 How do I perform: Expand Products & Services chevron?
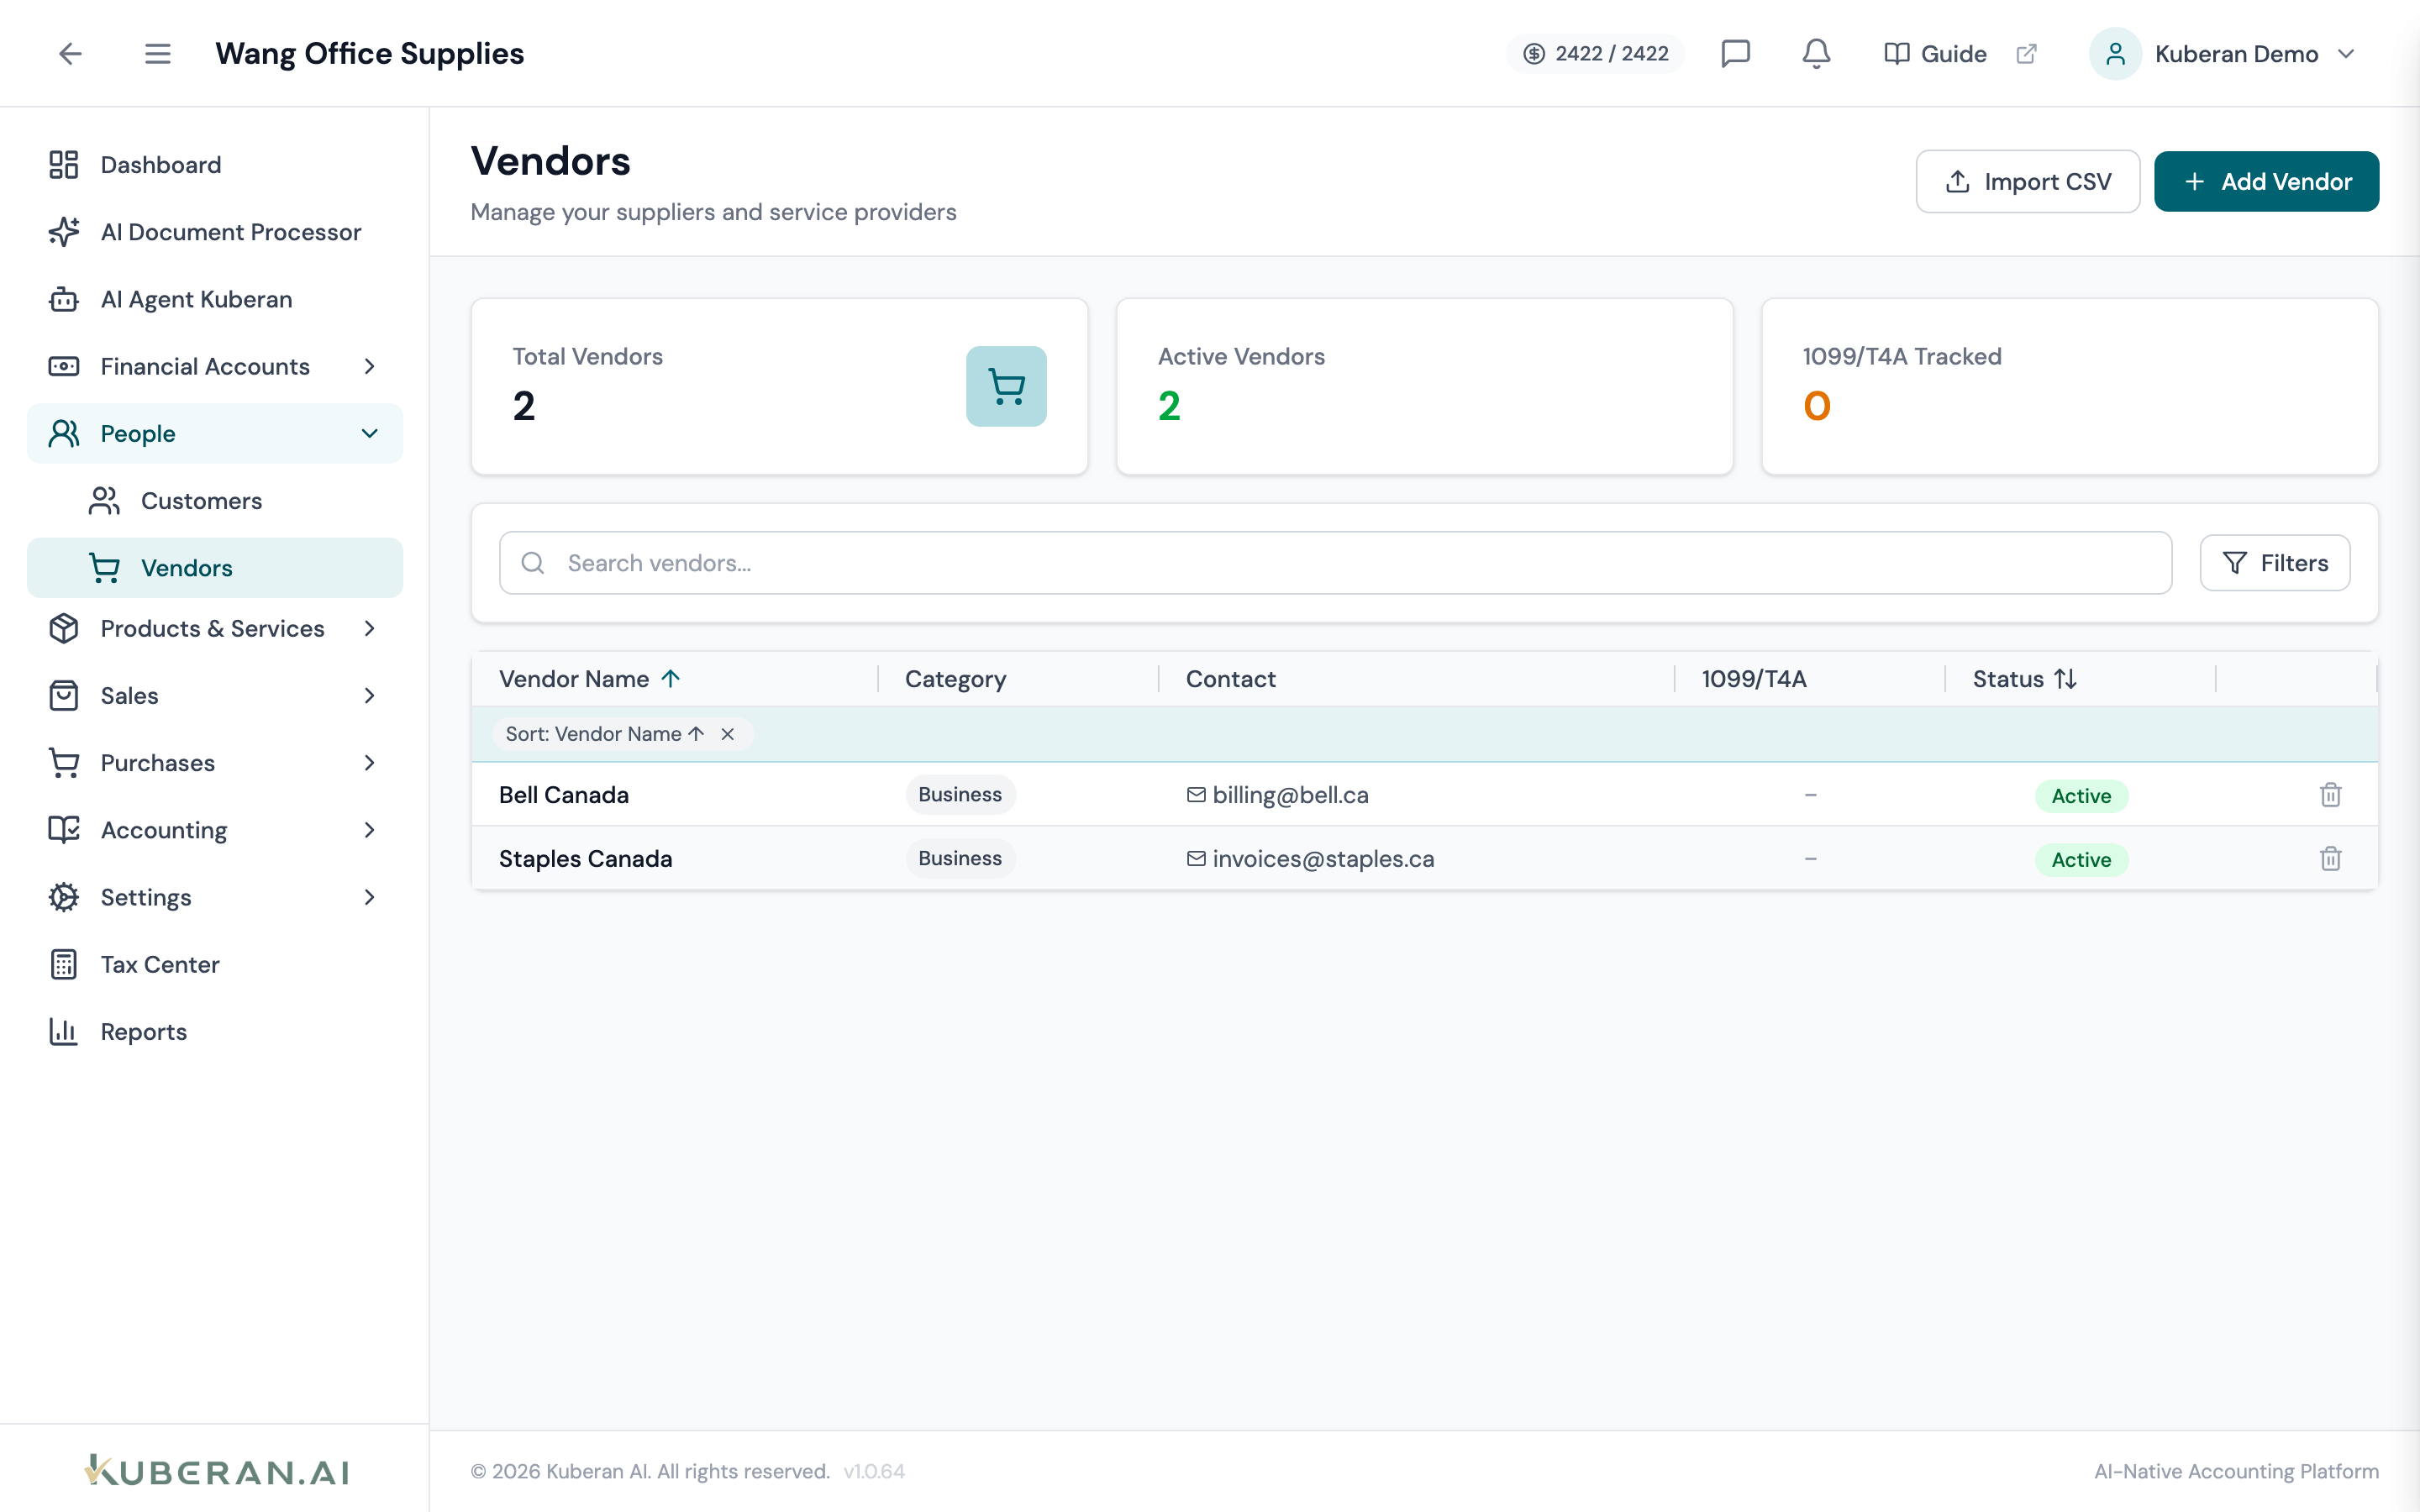coord(369,628)
